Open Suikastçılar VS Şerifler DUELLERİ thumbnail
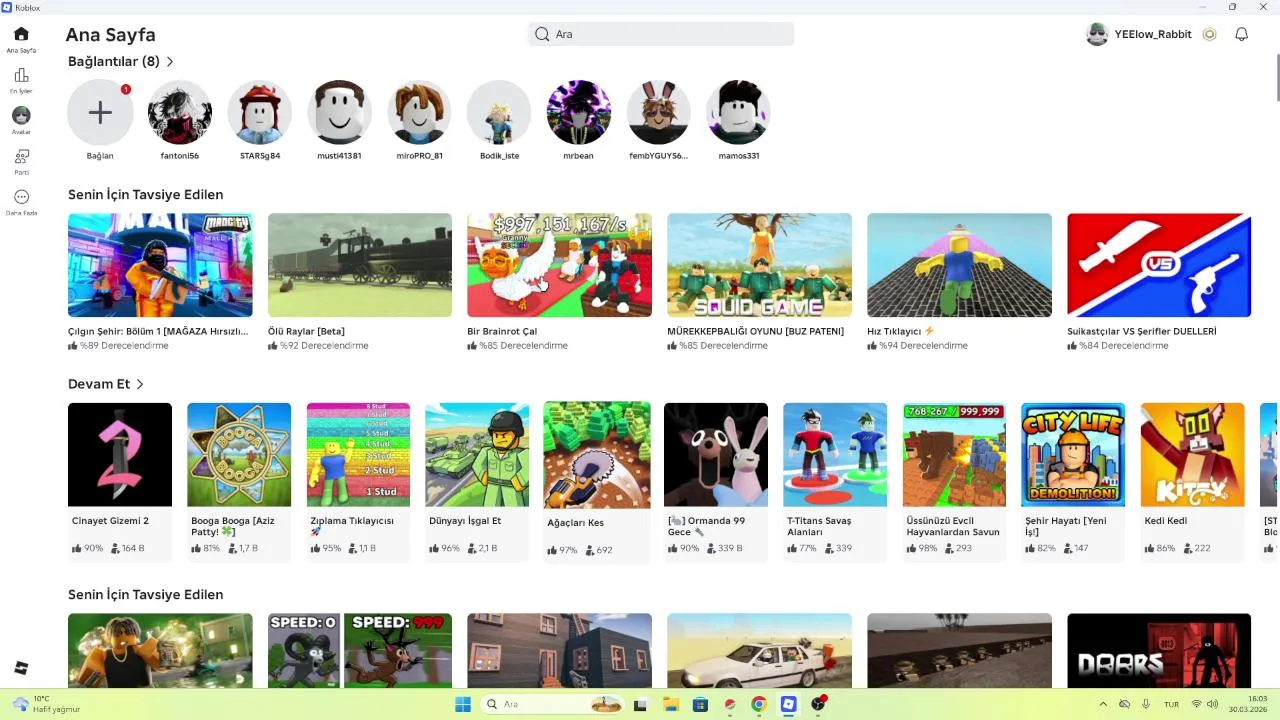The width and height of the screenshot is (1280, 720). tap(1159, 265)
